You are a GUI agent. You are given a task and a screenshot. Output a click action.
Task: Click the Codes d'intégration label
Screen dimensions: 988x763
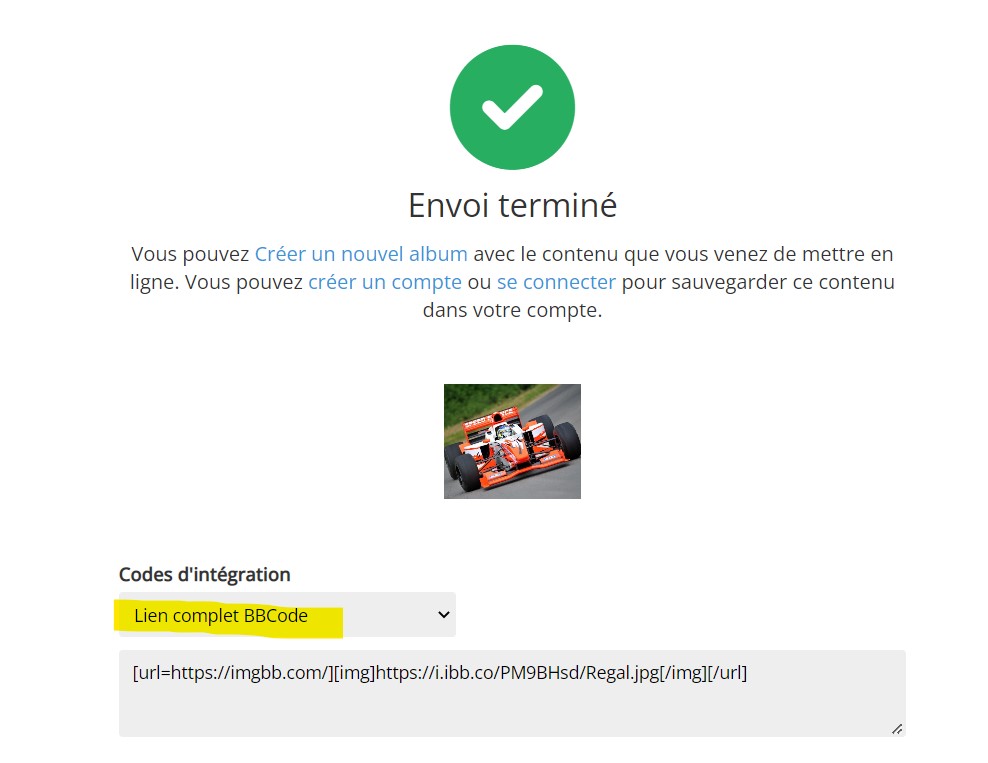205,575
